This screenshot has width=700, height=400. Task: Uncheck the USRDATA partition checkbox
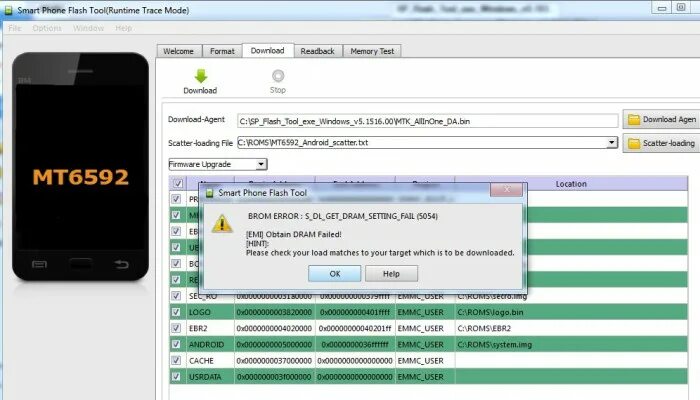176,376
